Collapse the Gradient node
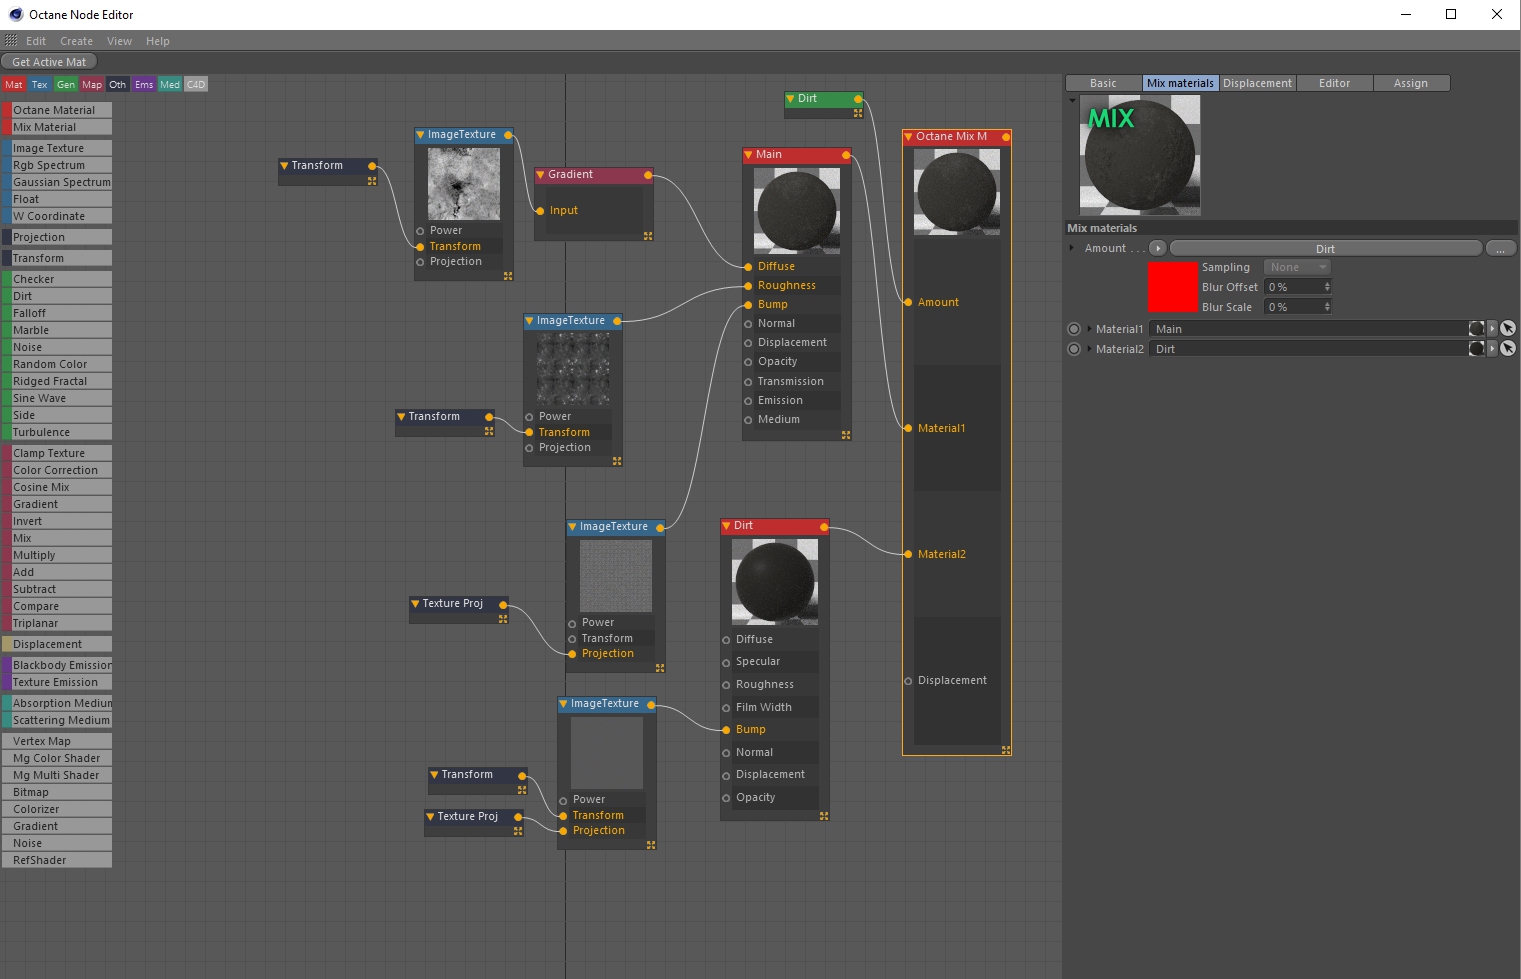Image resolution: width=1521 pixels, height=979 pixels. (x=540, y=175)
